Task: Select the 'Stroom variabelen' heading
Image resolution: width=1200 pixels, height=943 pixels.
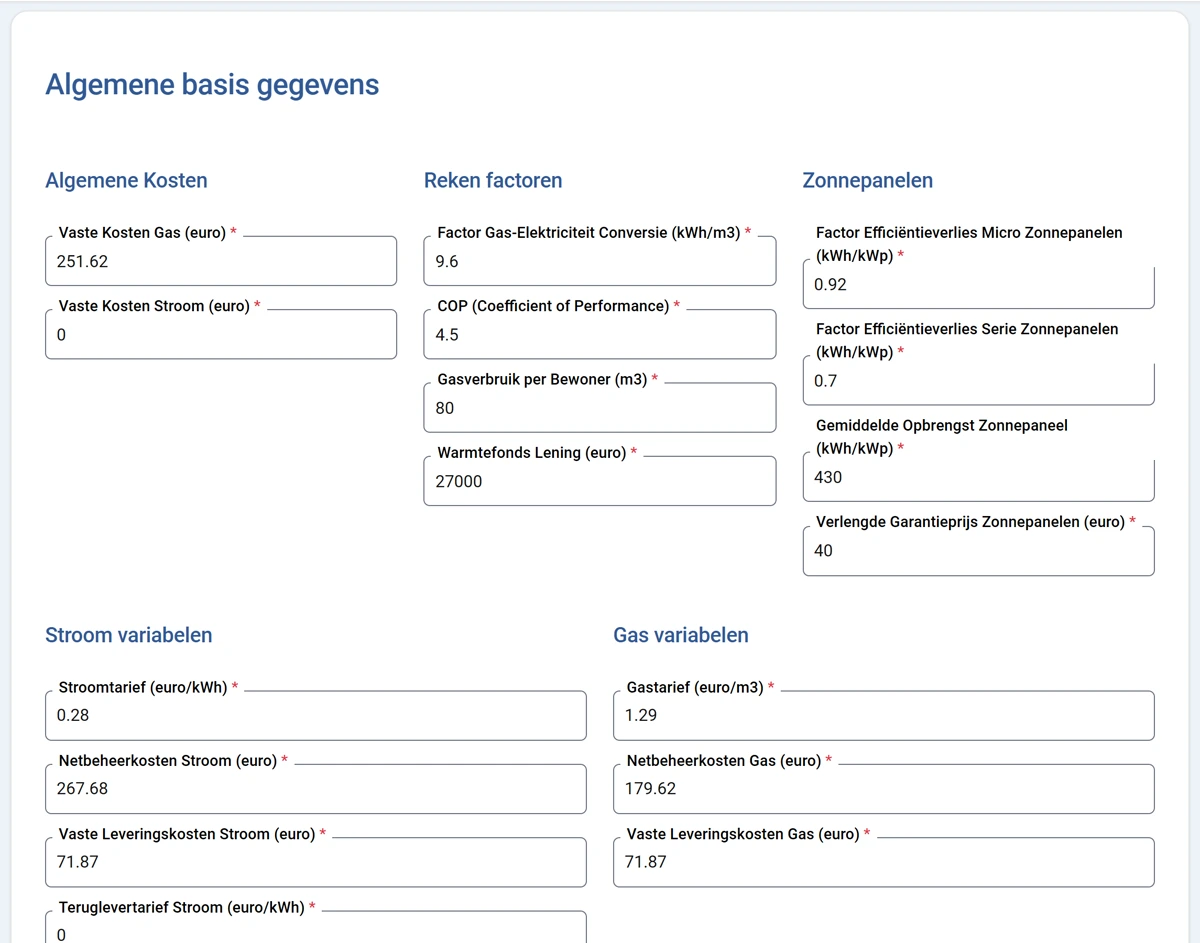Action: [x=129, y=635]
